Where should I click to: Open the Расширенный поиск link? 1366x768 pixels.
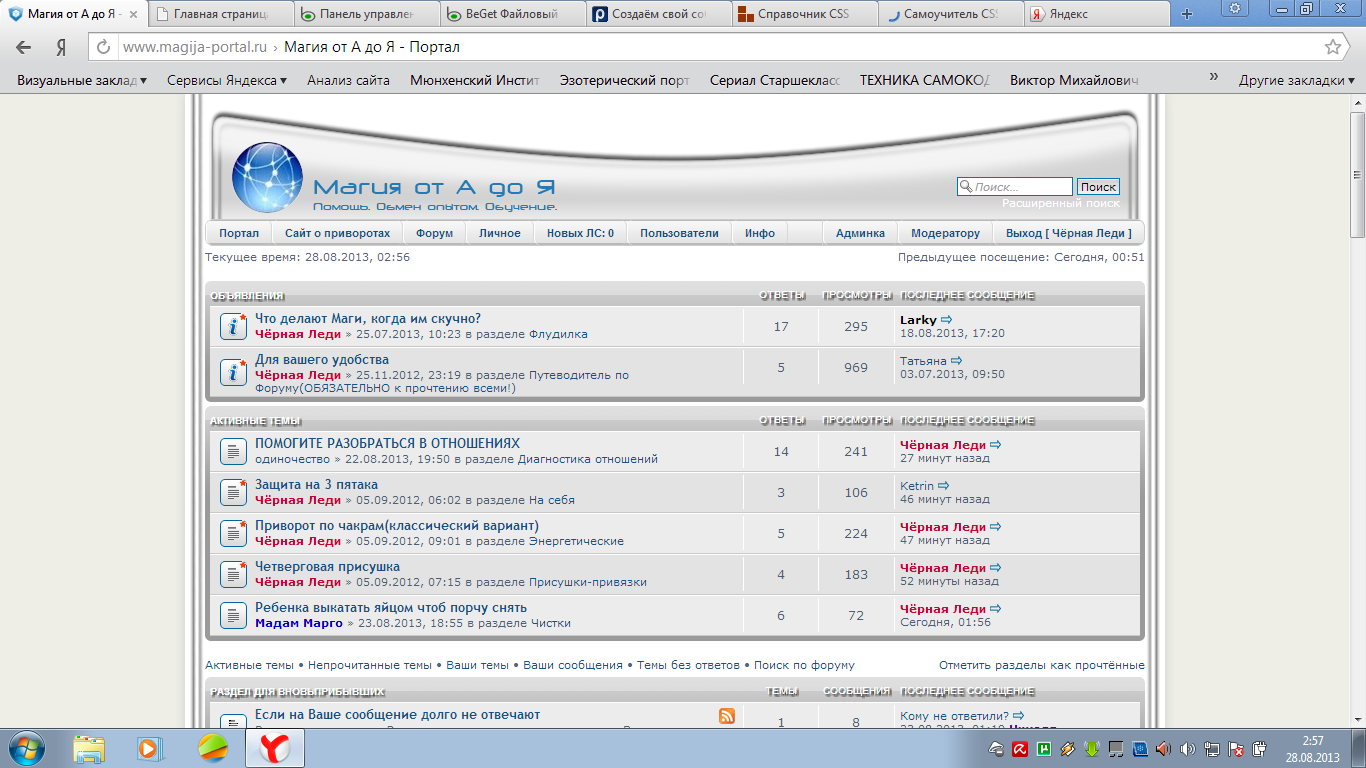pos(1061,203)
